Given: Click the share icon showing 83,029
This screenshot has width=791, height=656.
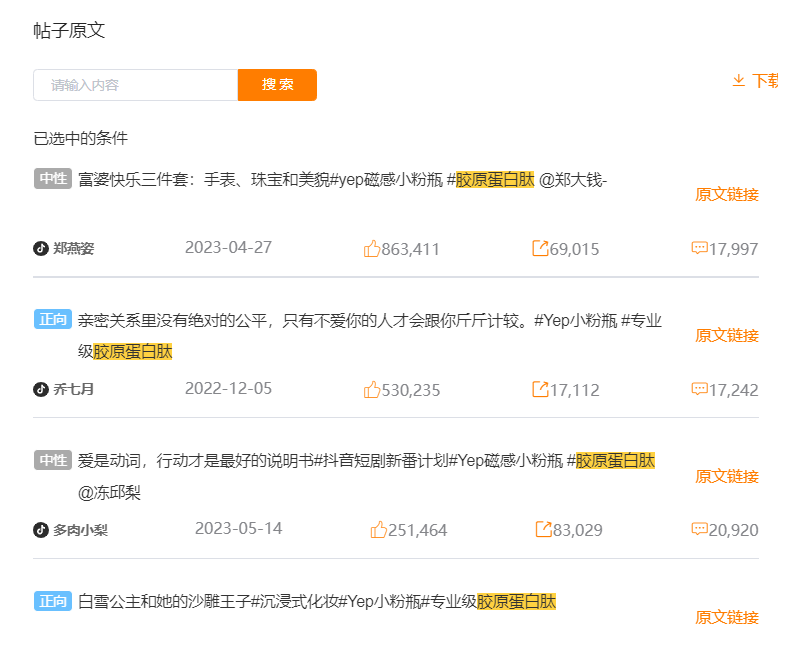Looking at the screenshot, I should tap(543, 529).
